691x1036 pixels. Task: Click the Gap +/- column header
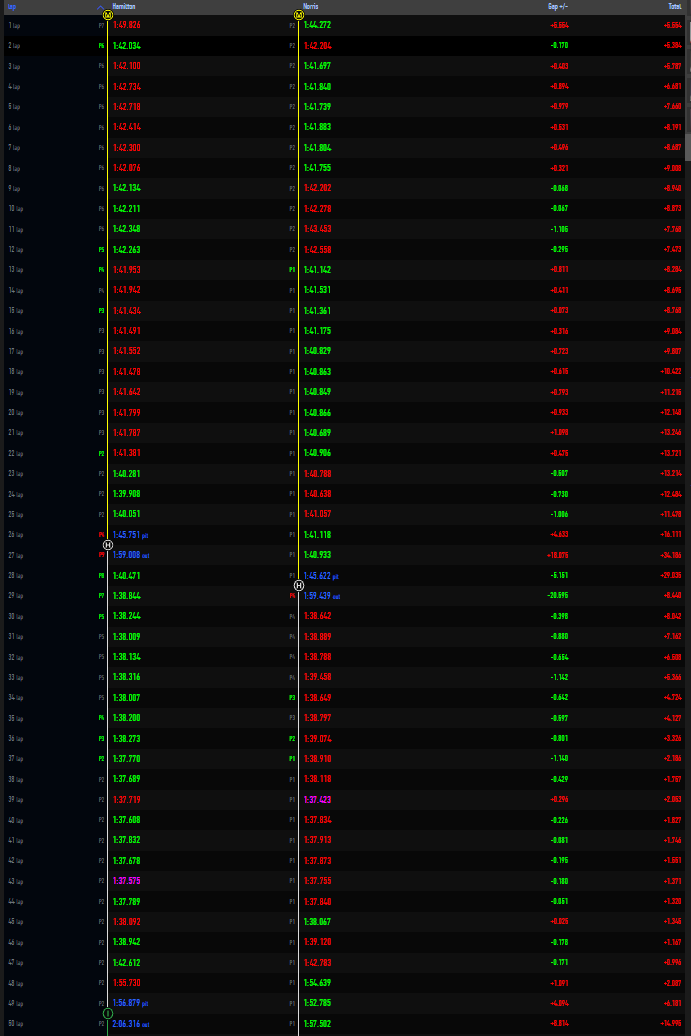pyautogui.click(x=558, y=7)
